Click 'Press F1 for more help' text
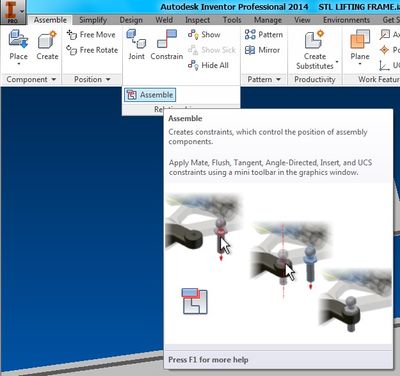 point(208,360)
